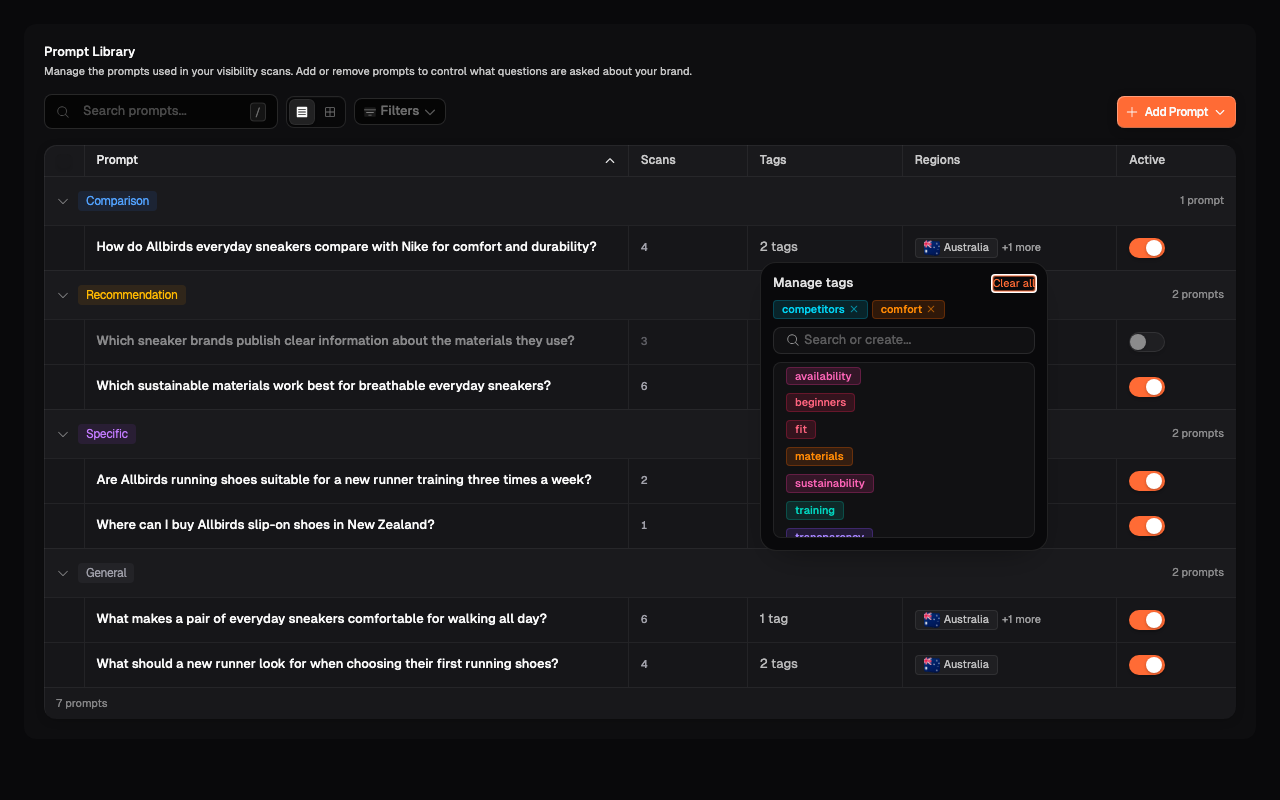This screenshot has width=1280, height=800.
Task: Open the Add Prompt dropdown
Action: click(x=1176, y=112)
